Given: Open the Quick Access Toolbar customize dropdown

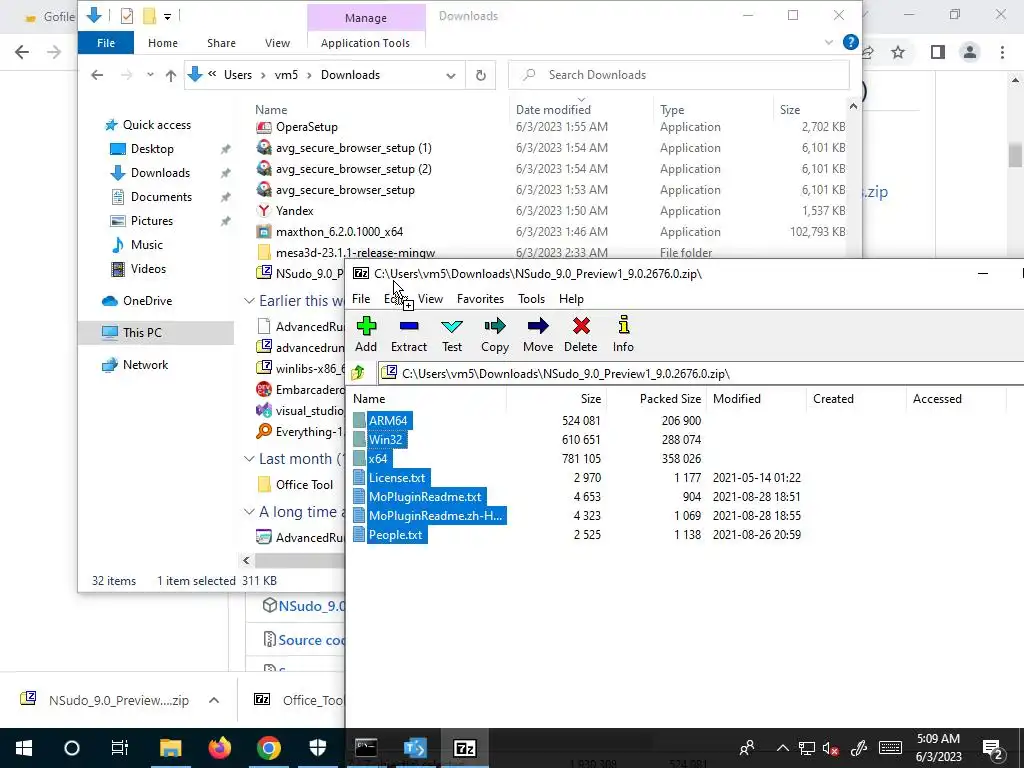Looking at the screenshot, I should (167, 16).
